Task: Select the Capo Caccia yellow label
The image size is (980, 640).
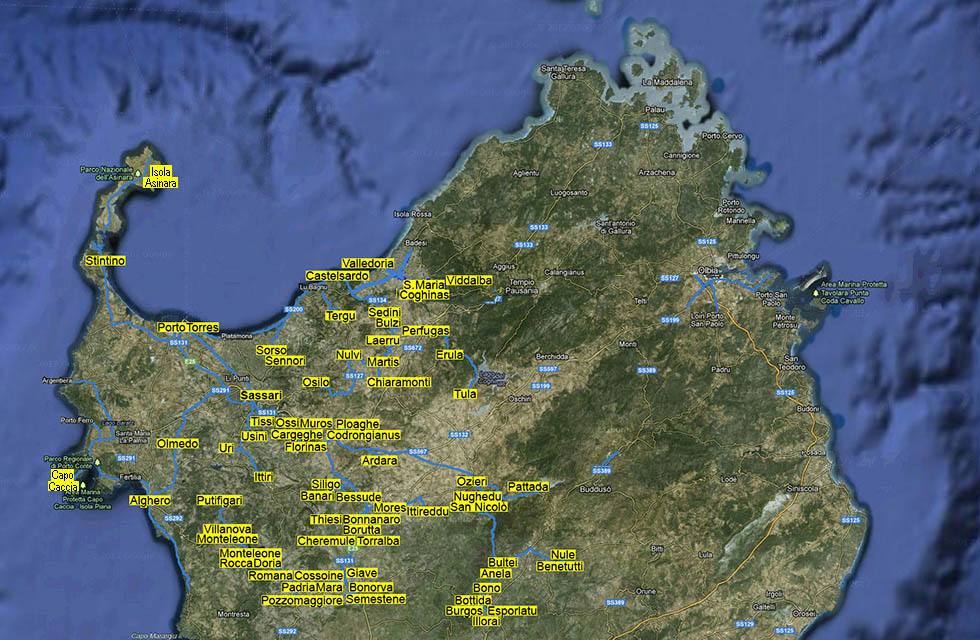Action: tap(63, 481)
